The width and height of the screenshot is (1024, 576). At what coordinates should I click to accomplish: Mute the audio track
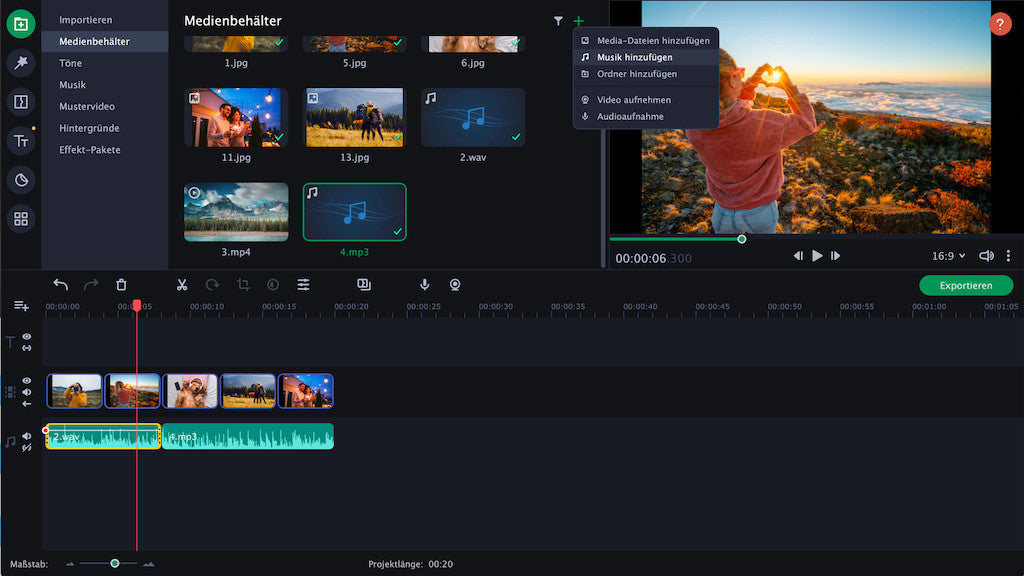tap(27, 436)
